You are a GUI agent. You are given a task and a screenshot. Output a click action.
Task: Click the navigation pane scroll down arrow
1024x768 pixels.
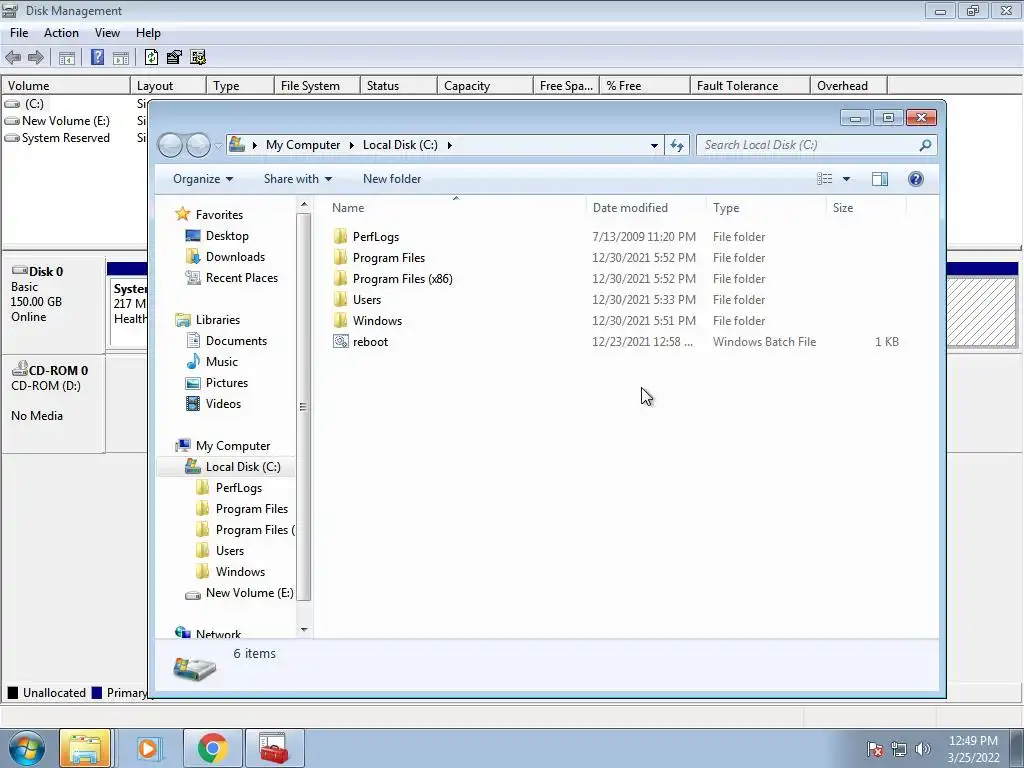coord(304,630)
